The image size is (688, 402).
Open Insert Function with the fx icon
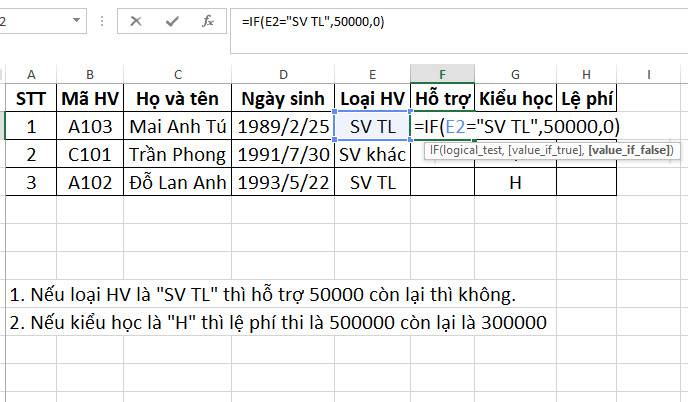tap(208, 21)
